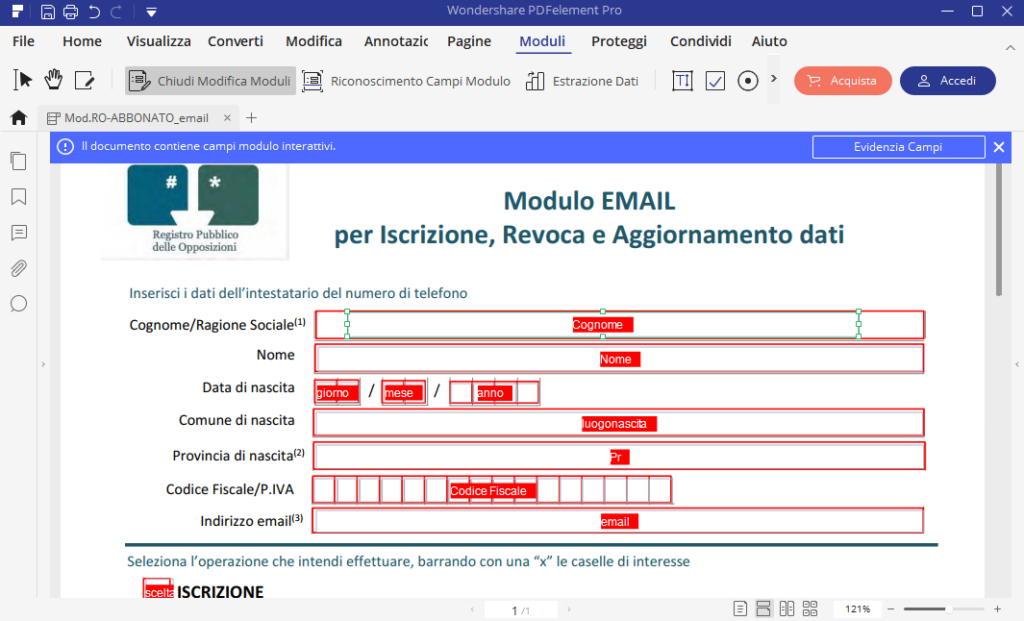Dismiss the interactive form fields notification bar
Screen dimensions: 1024x621
tap(999, 147)
